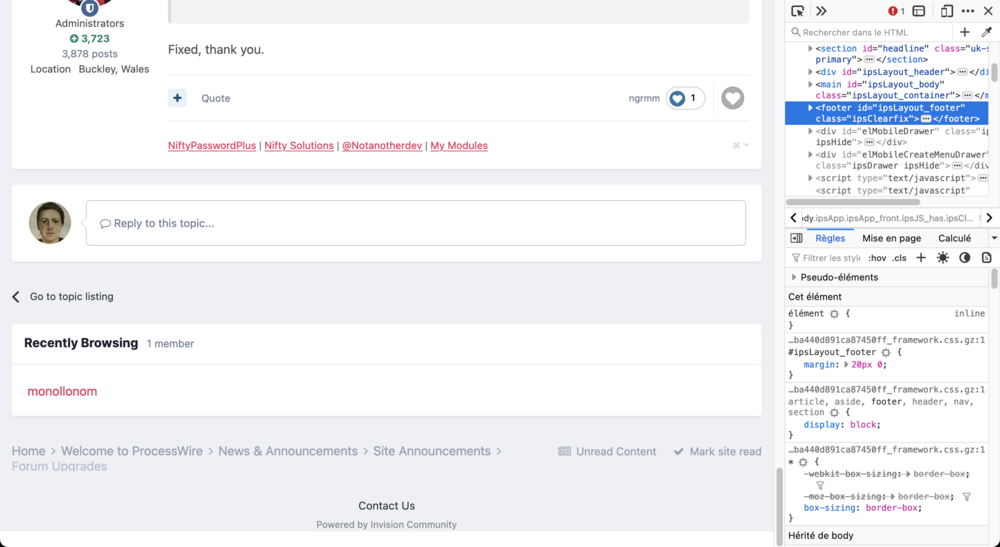
Task: Open responsive design mode icon
Action: tap(946, 11)
